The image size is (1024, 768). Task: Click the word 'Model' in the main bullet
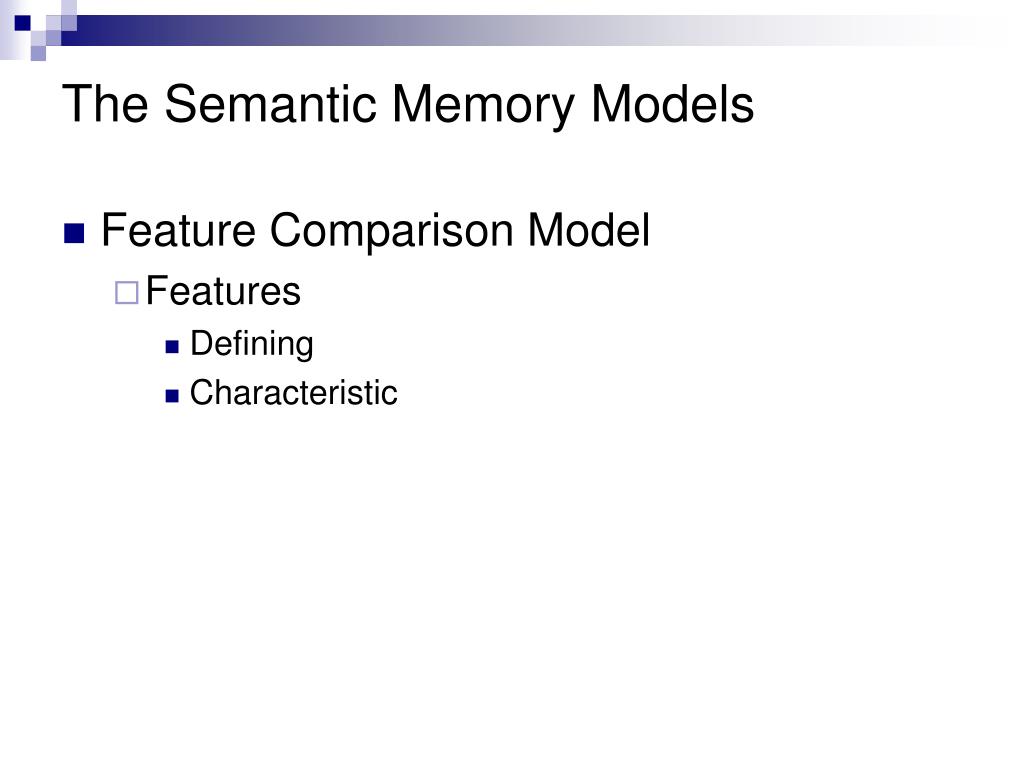588,231
